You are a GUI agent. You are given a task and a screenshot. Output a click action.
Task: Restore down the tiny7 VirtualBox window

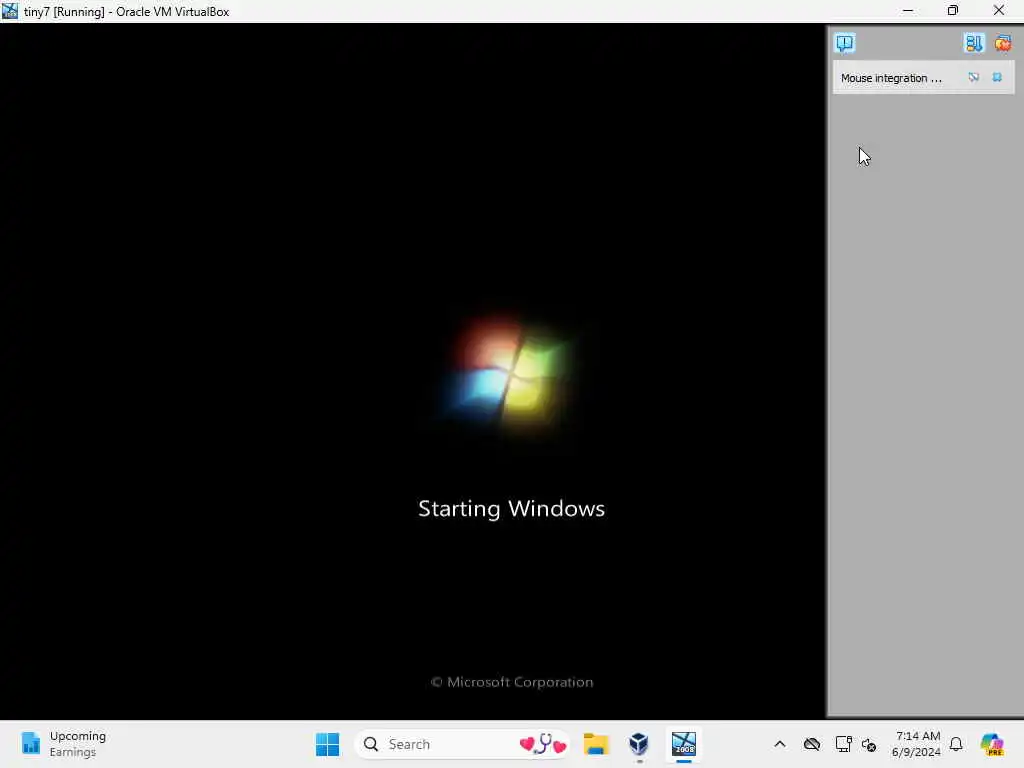(x=953, y=11)
